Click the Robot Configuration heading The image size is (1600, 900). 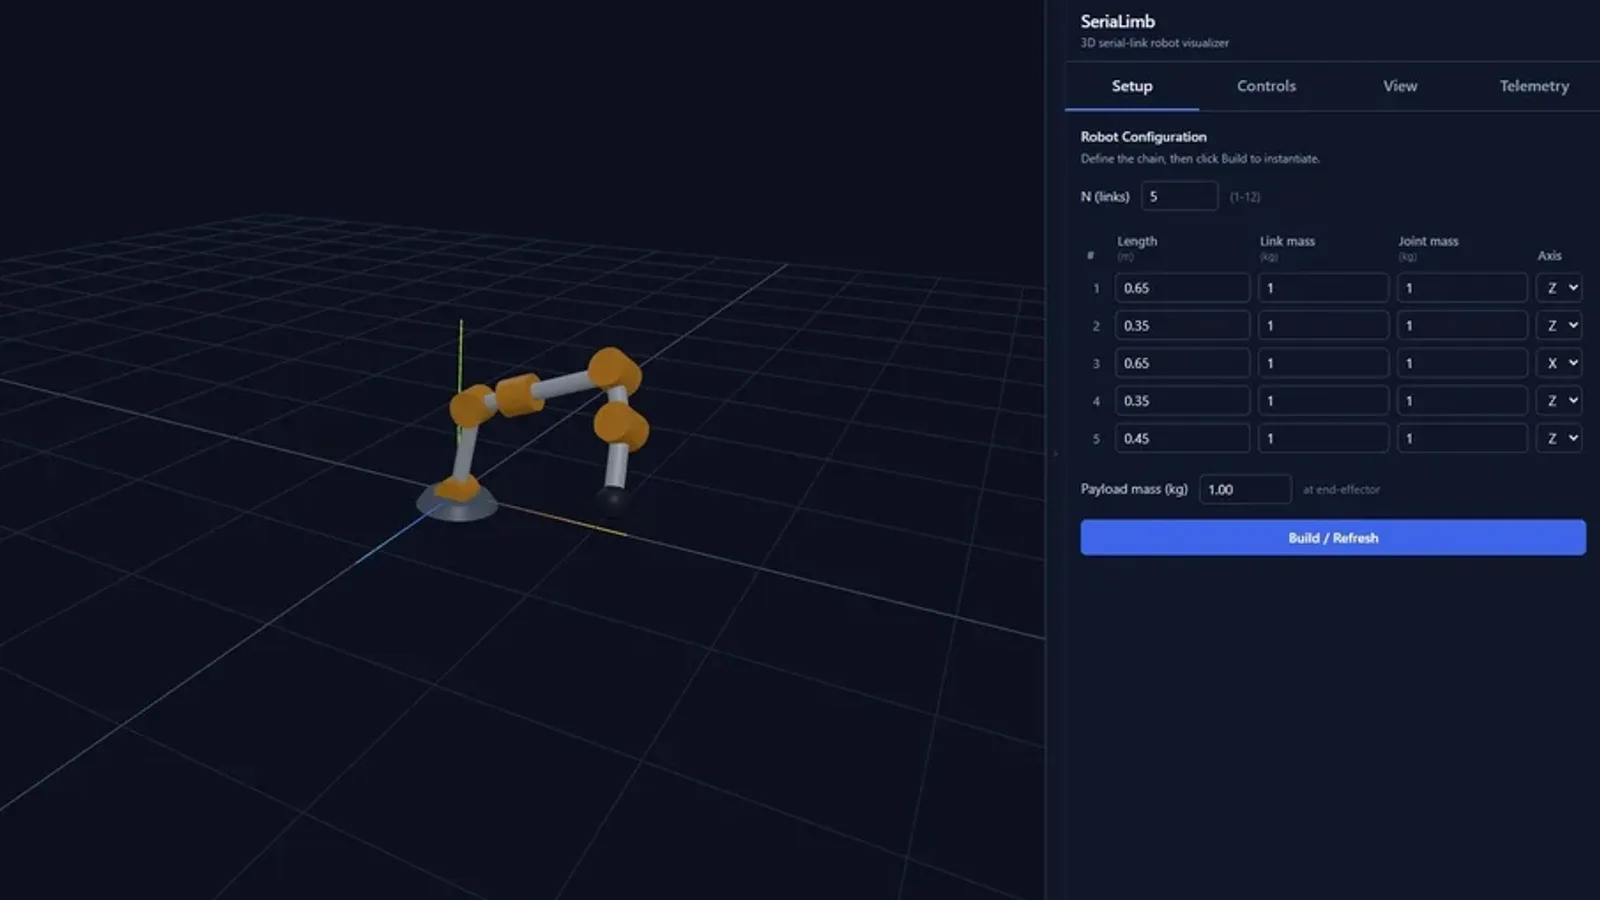[1143, 137]
